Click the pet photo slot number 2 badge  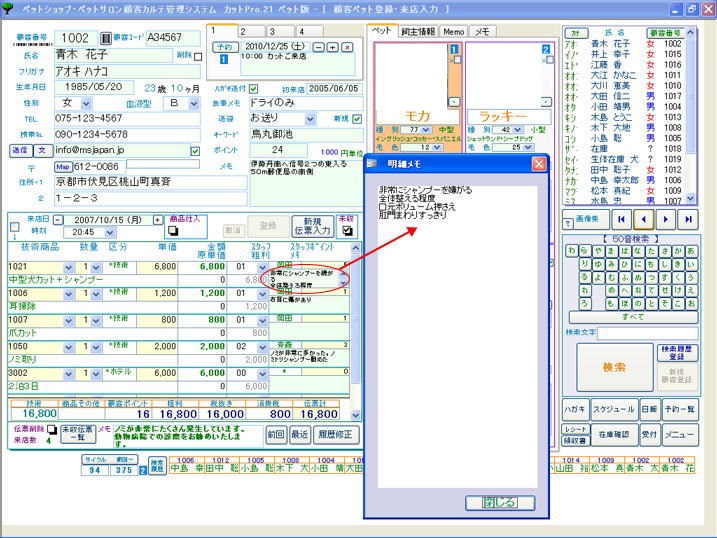(x=546, y=49)
